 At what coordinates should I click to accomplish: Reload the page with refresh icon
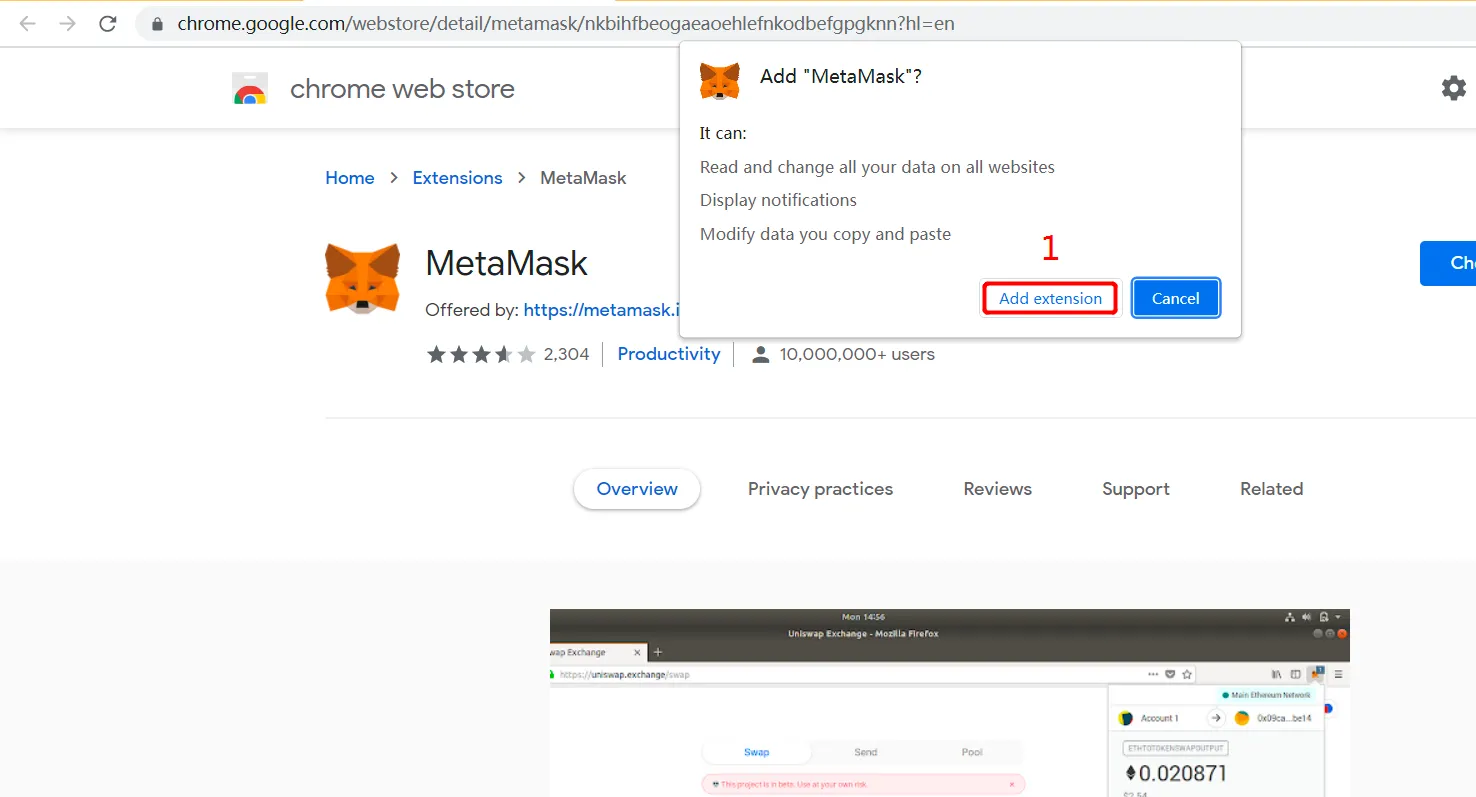point(108,24)
